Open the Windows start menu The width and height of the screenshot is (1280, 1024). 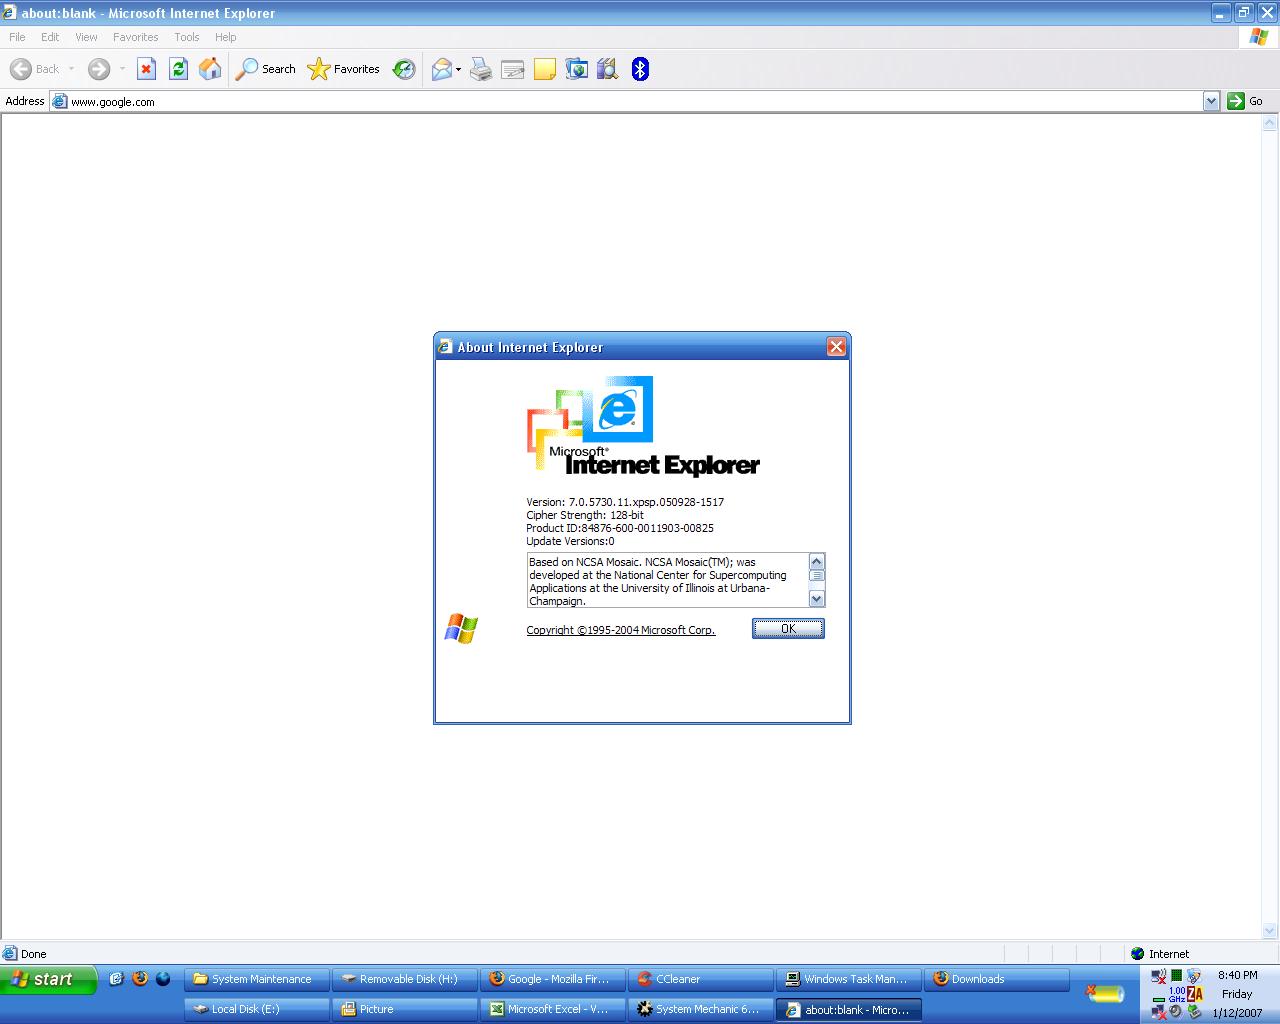click(x=48, y=979)
